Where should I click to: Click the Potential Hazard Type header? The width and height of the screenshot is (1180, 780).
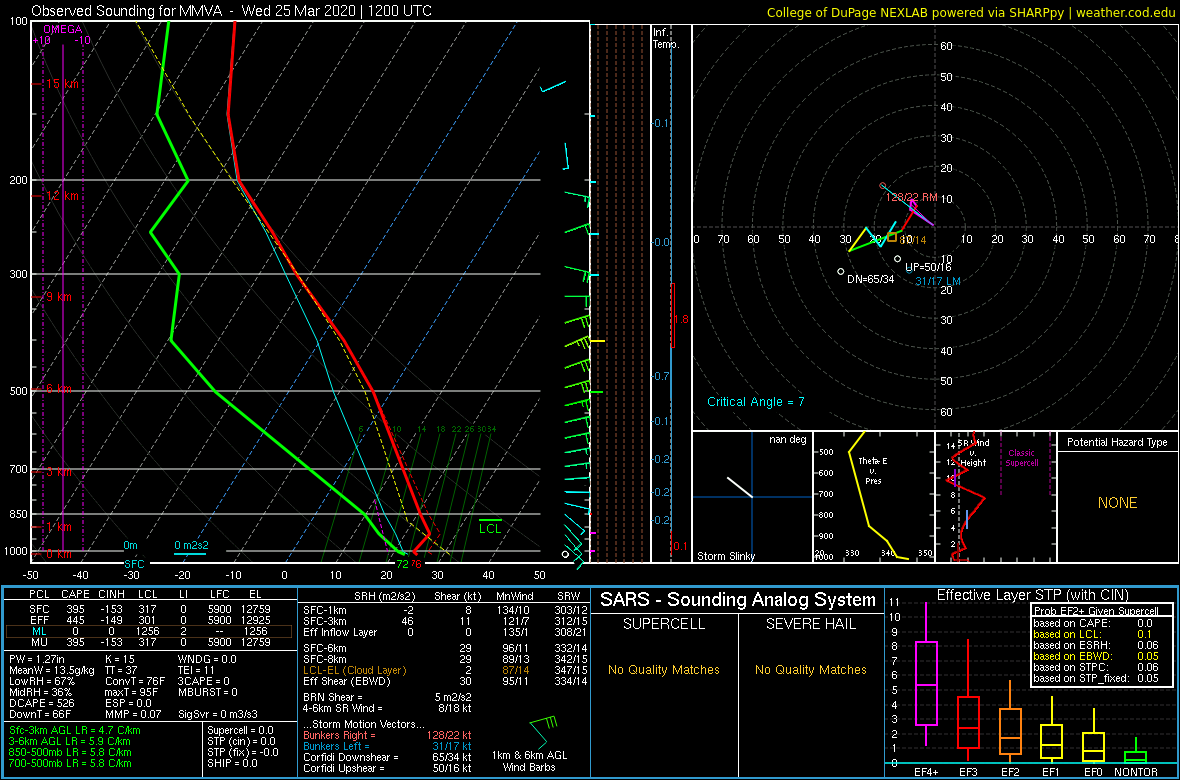(1116, 442)
